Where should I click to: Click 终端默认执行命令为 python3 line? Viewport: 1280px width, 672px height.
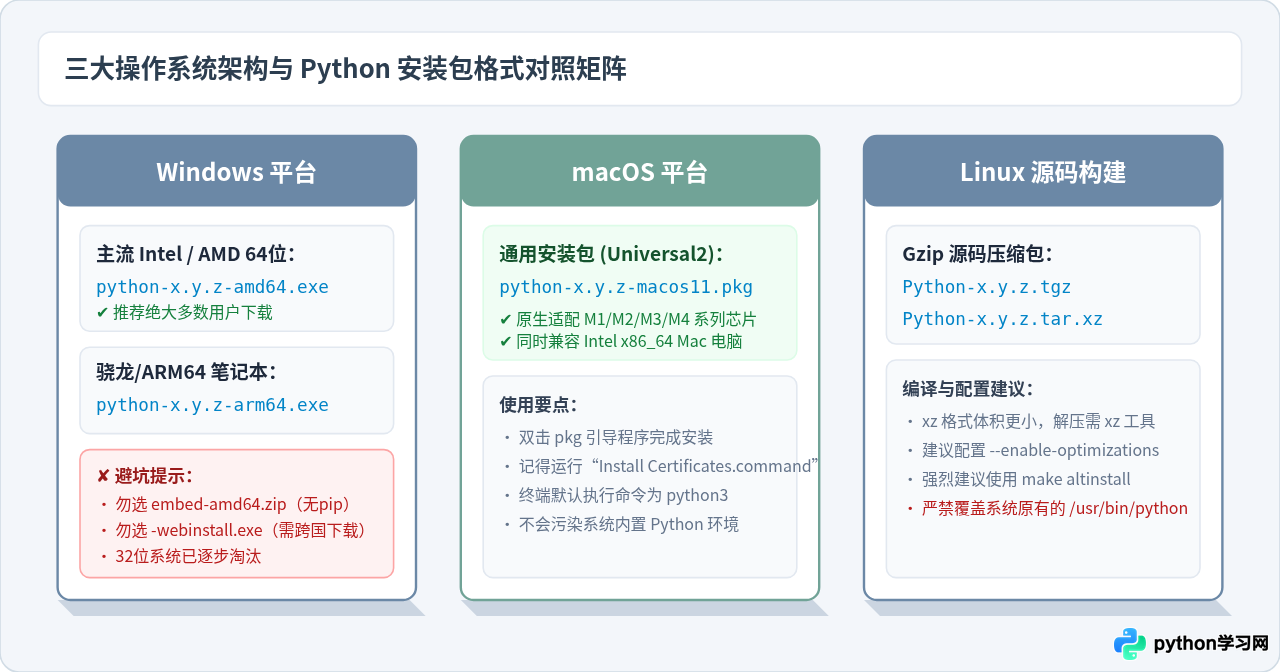[616, 495]
